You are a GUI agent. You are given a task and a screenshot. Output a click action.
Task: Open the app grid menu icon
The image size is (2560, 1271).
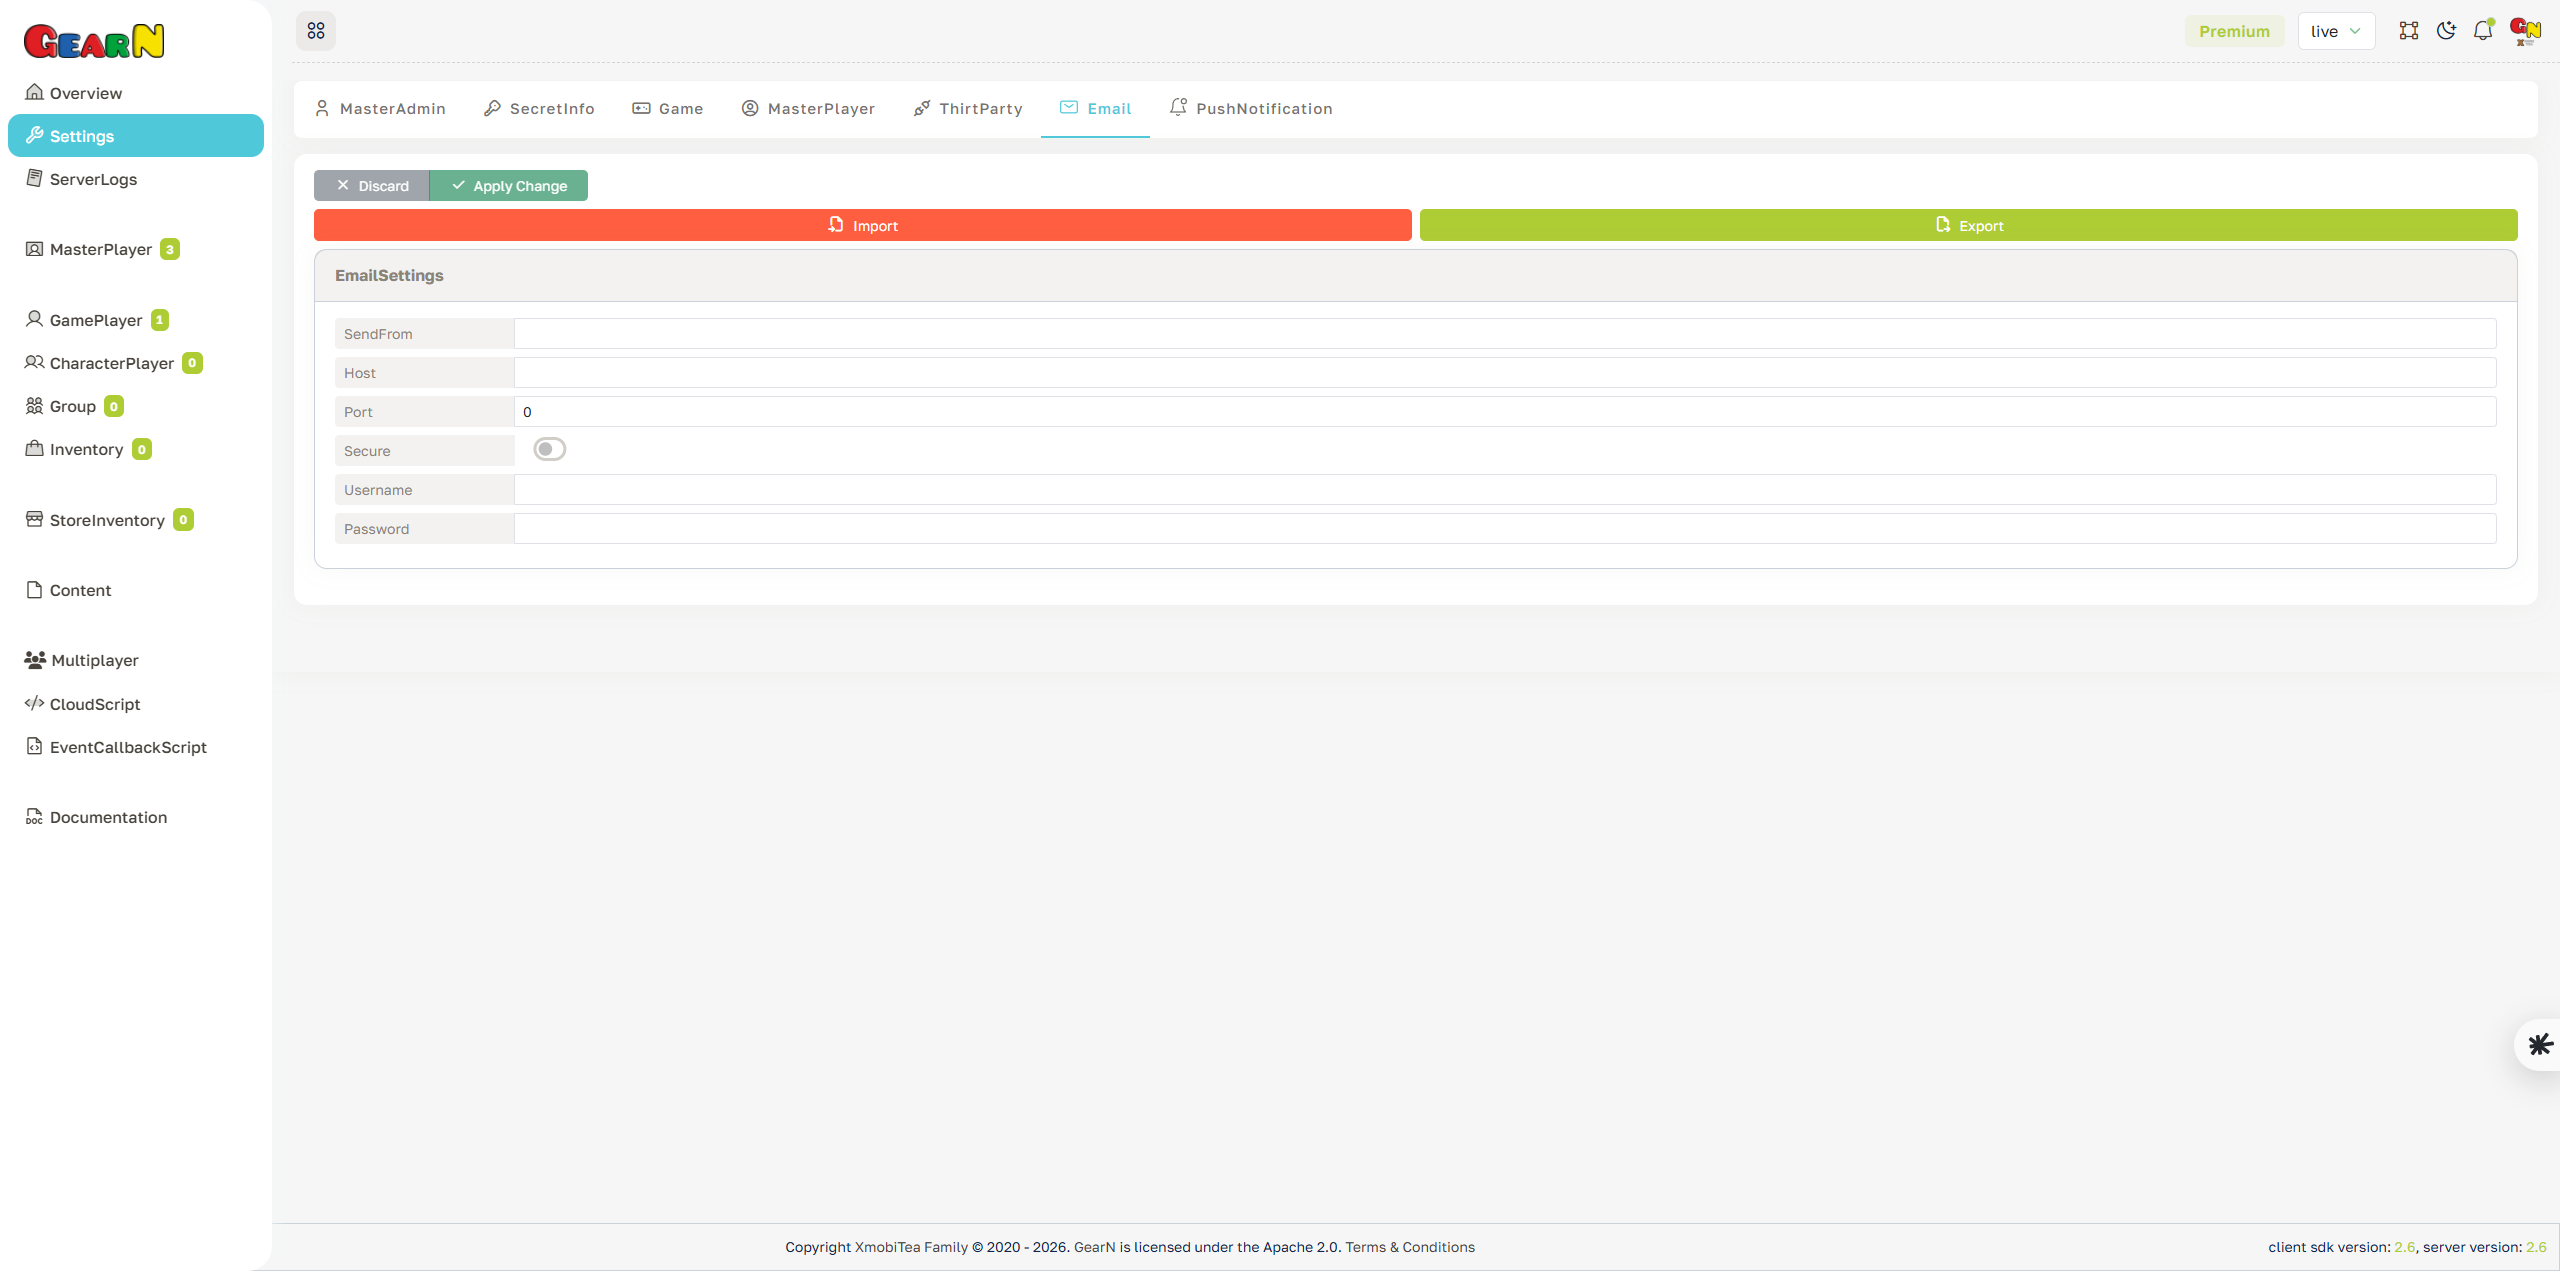click(x=316, y=30)
